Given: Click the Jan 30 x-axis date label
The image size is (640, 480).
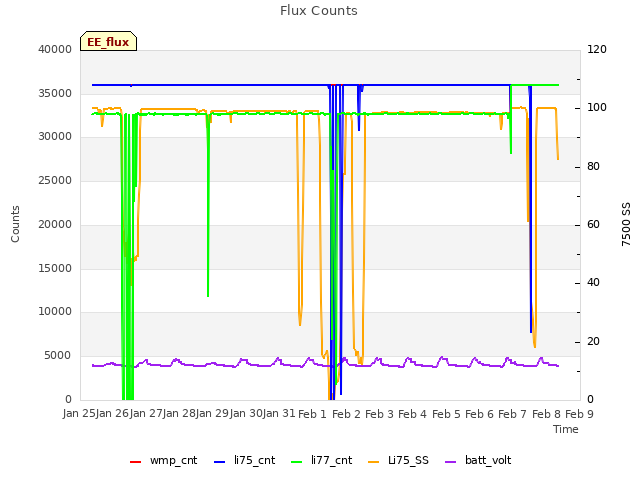Looking at the screenshot, I should coord(247,413).
